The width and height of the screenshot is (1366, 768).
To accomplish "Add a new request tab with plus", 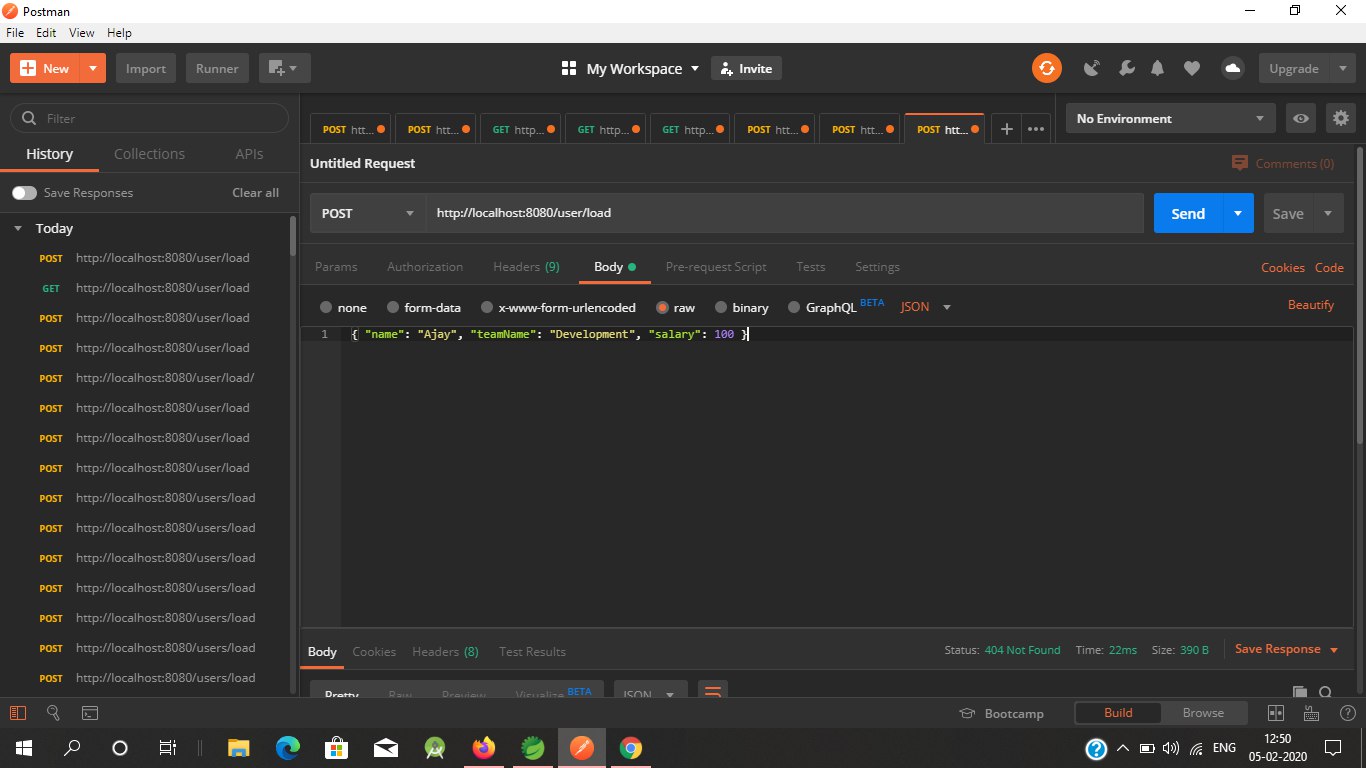I will pos(1007,129).
